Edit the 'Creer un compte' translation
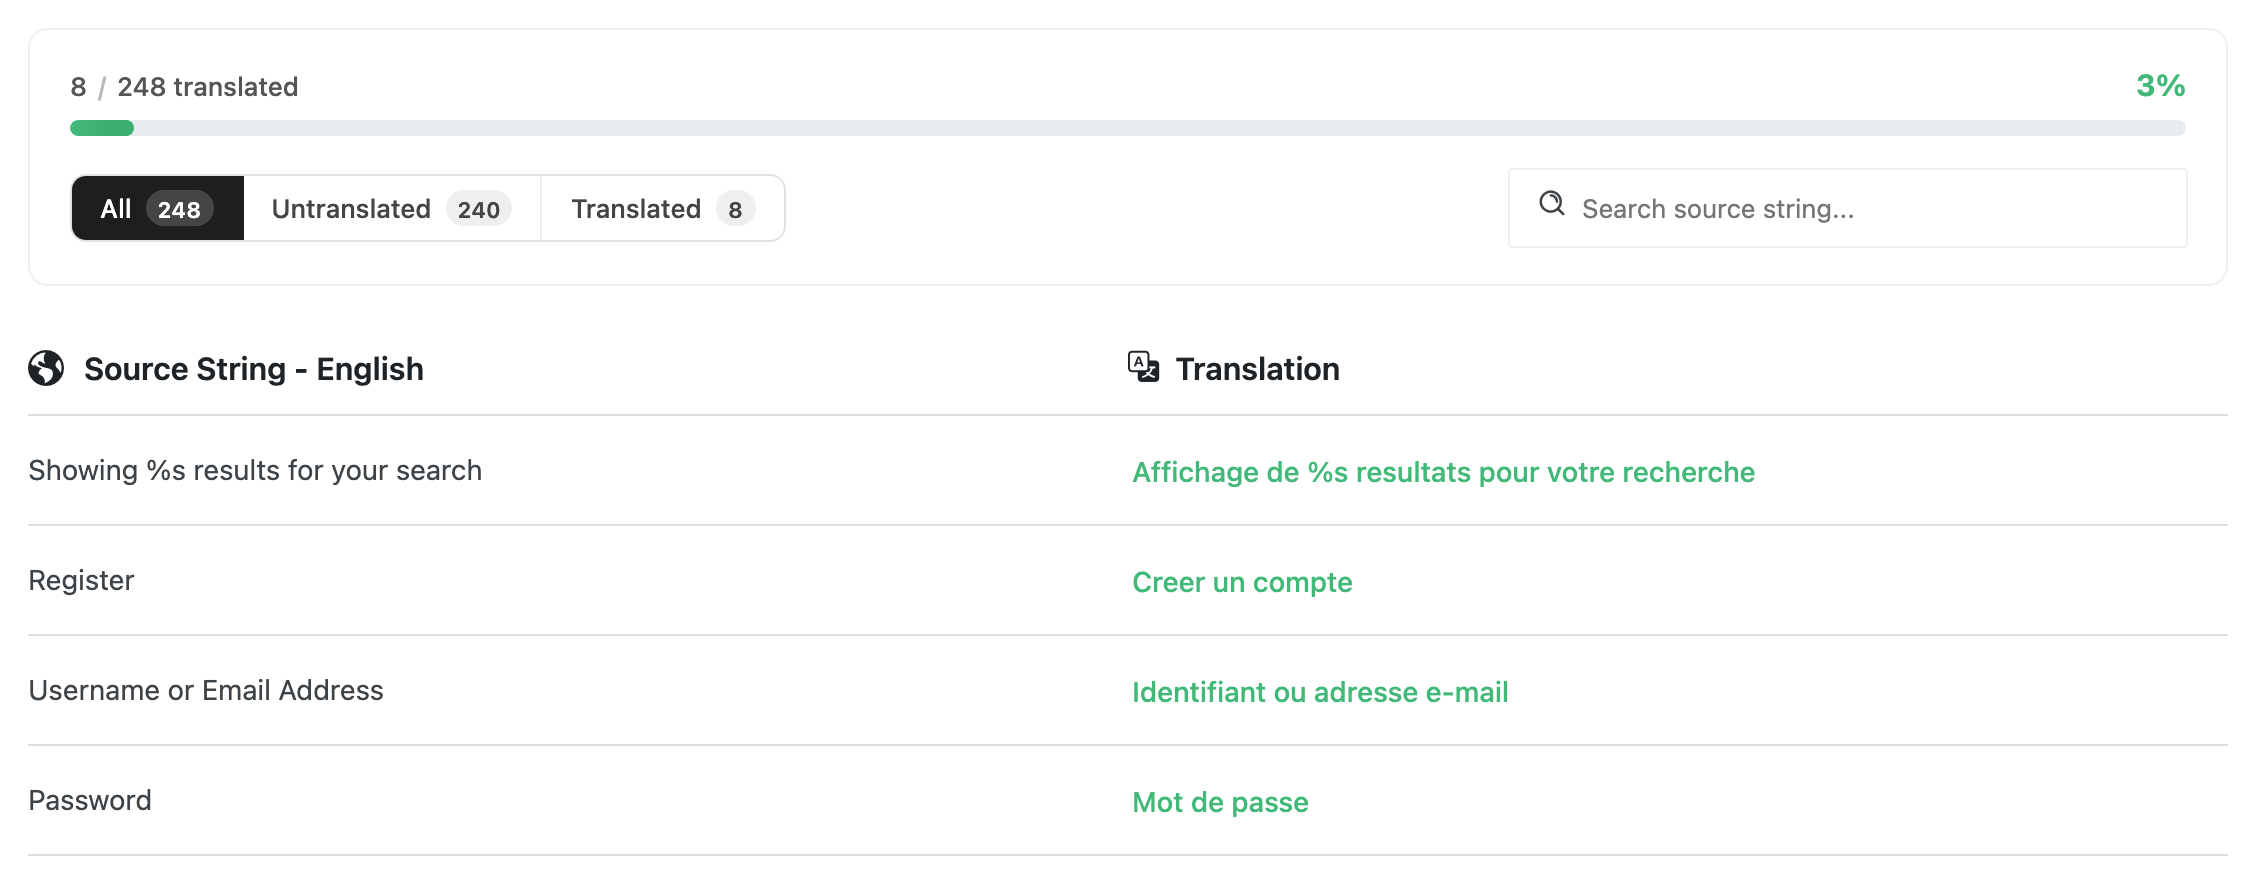This screenshot has width=2256, height=882. 1242,582
